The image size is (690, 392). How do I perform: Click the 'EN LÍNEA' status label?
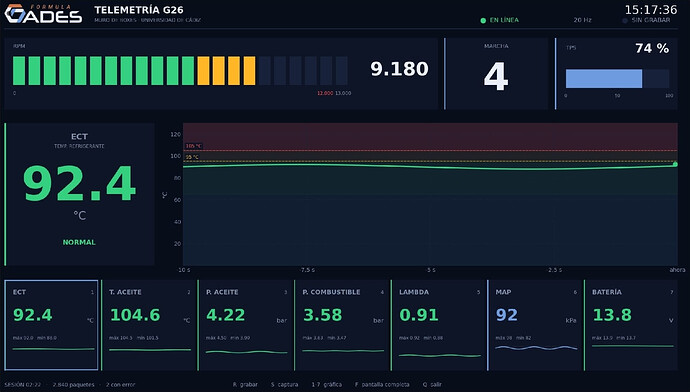pyautogui.click(x=504, y=20)
